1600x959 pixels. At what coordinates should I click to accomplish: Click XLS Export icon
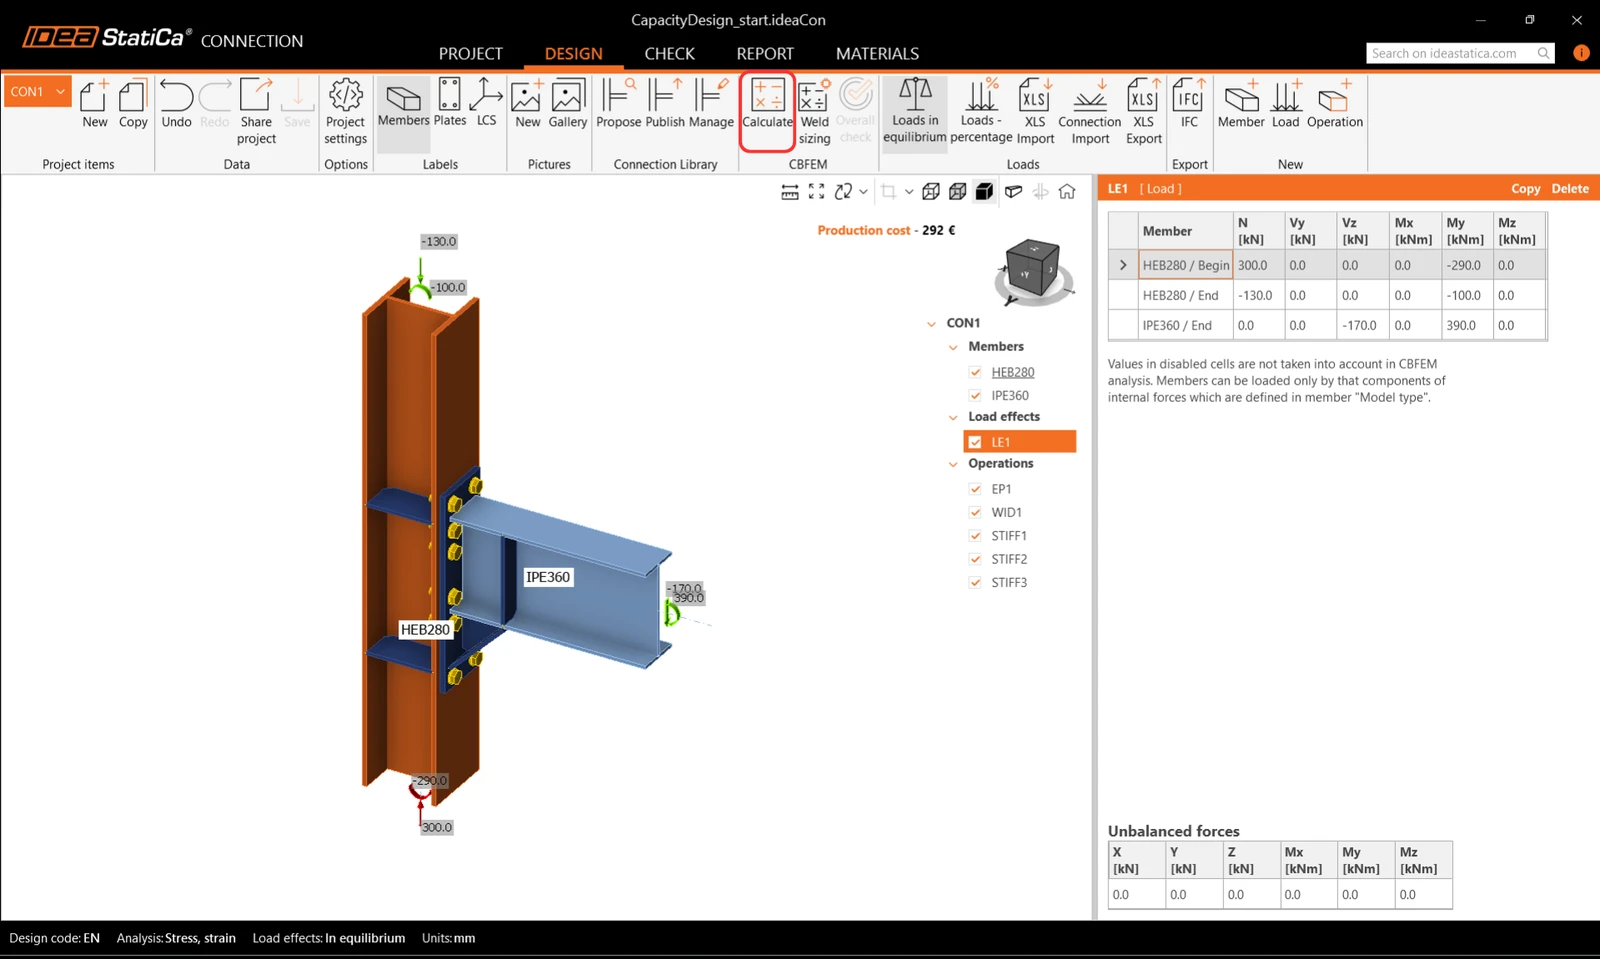pos(1143,110)
